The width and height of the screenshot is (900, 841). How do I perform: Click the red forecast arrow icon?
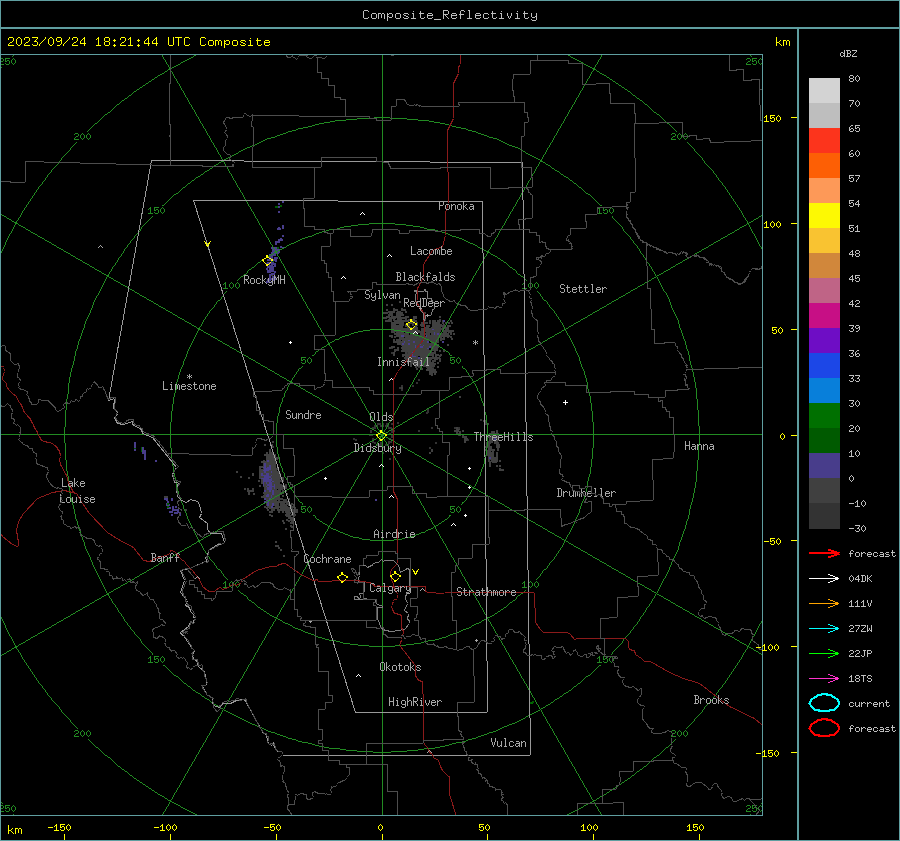tap(824, 553)
